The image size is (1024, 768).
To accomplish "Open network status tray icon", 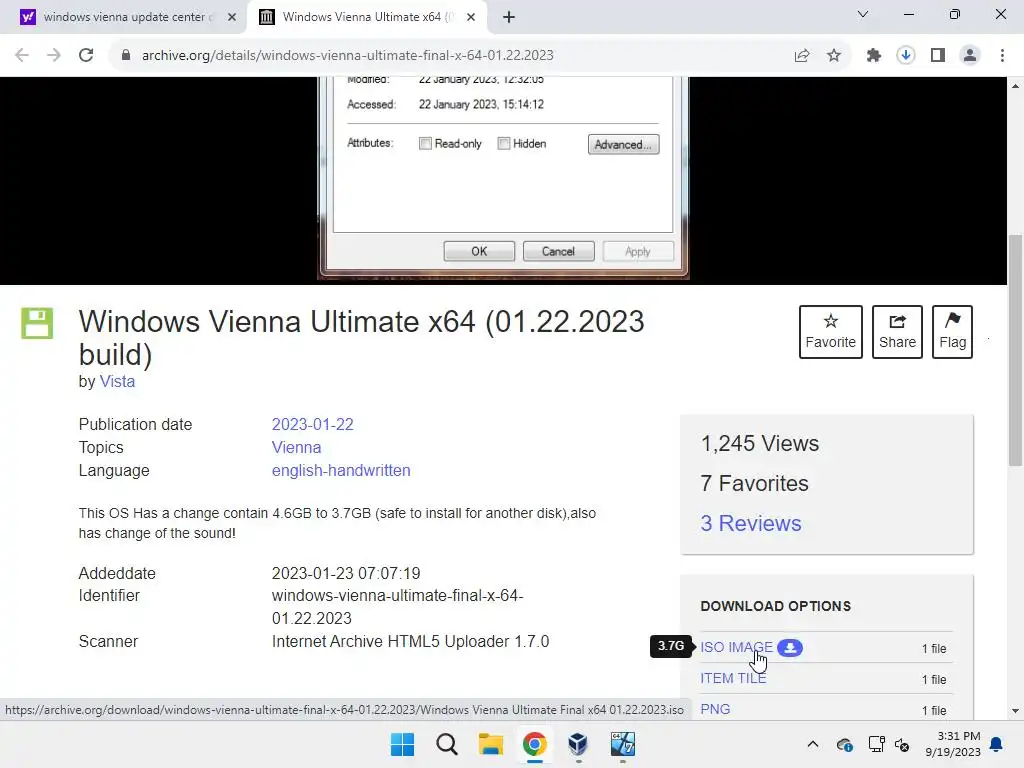I will coord(876,744).
